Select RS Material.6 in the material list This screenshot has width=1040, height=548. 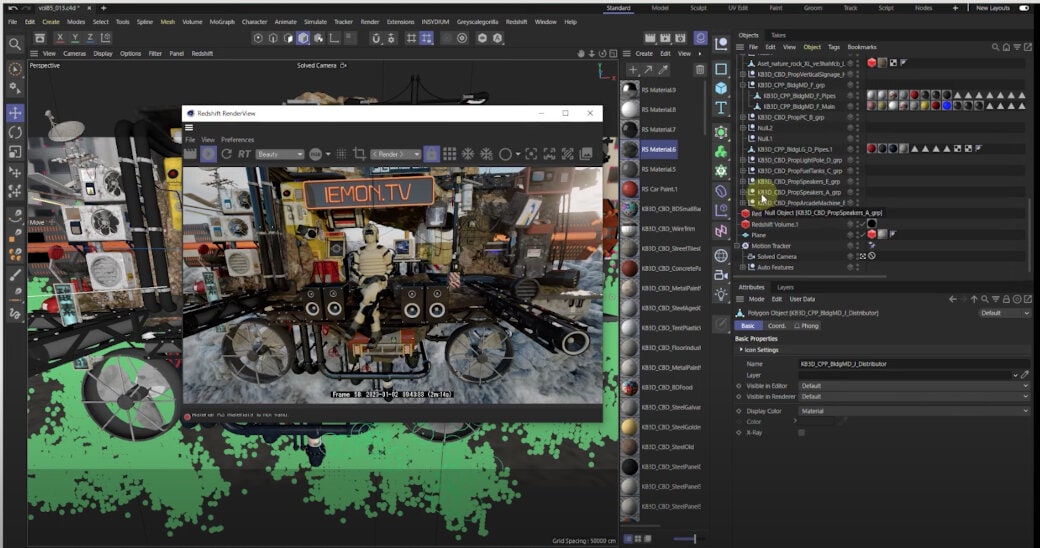coord(659,149)
